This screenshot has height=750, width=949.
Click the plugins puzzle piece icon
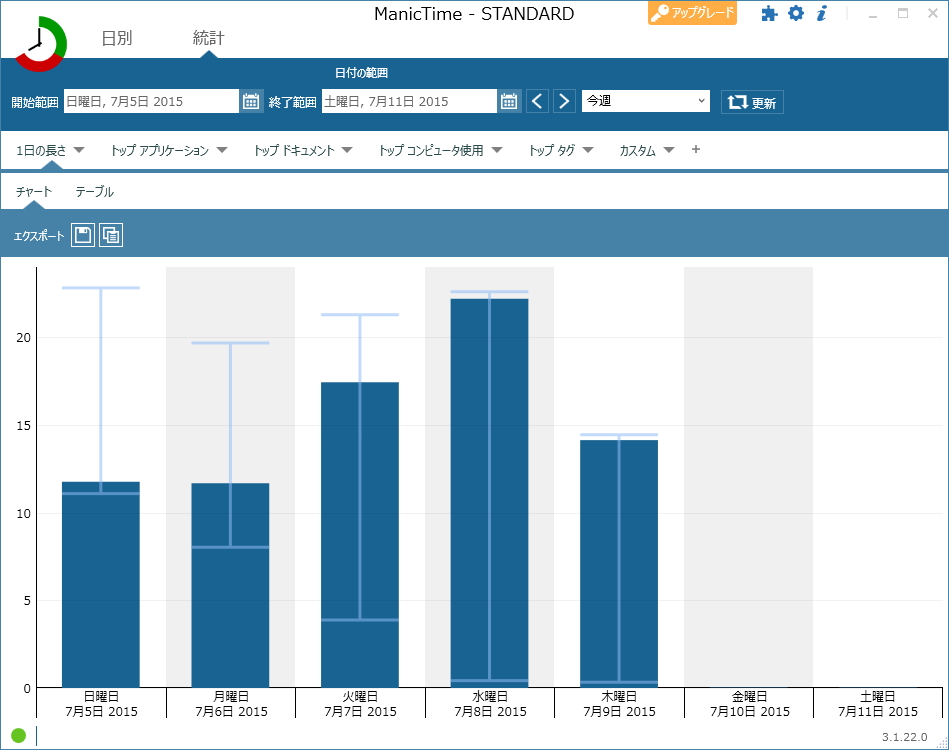768,14
